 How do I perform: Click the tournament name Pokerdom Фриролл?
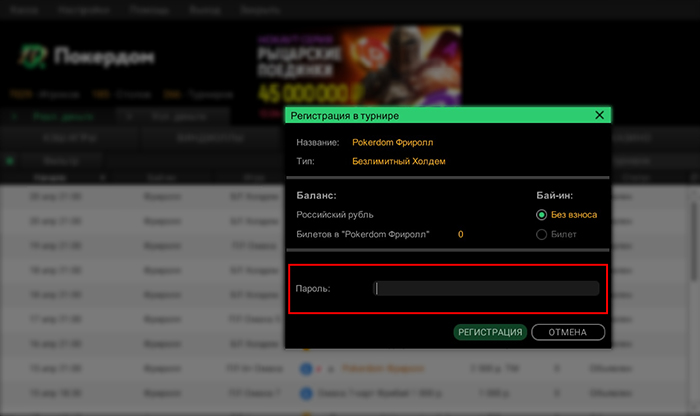point(392,142)
